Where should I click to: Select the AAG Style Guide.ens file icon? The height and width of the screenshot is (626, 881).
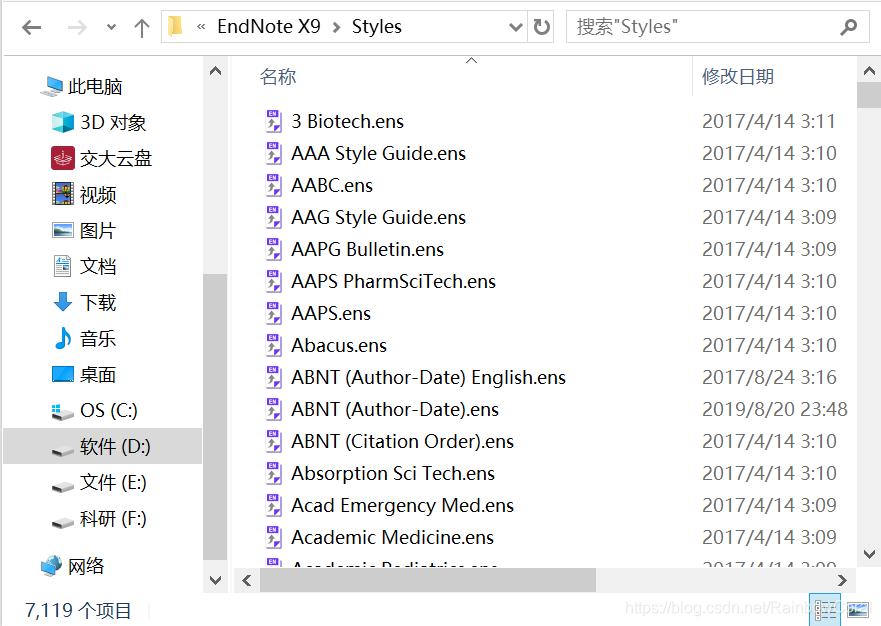click(273, 217)
